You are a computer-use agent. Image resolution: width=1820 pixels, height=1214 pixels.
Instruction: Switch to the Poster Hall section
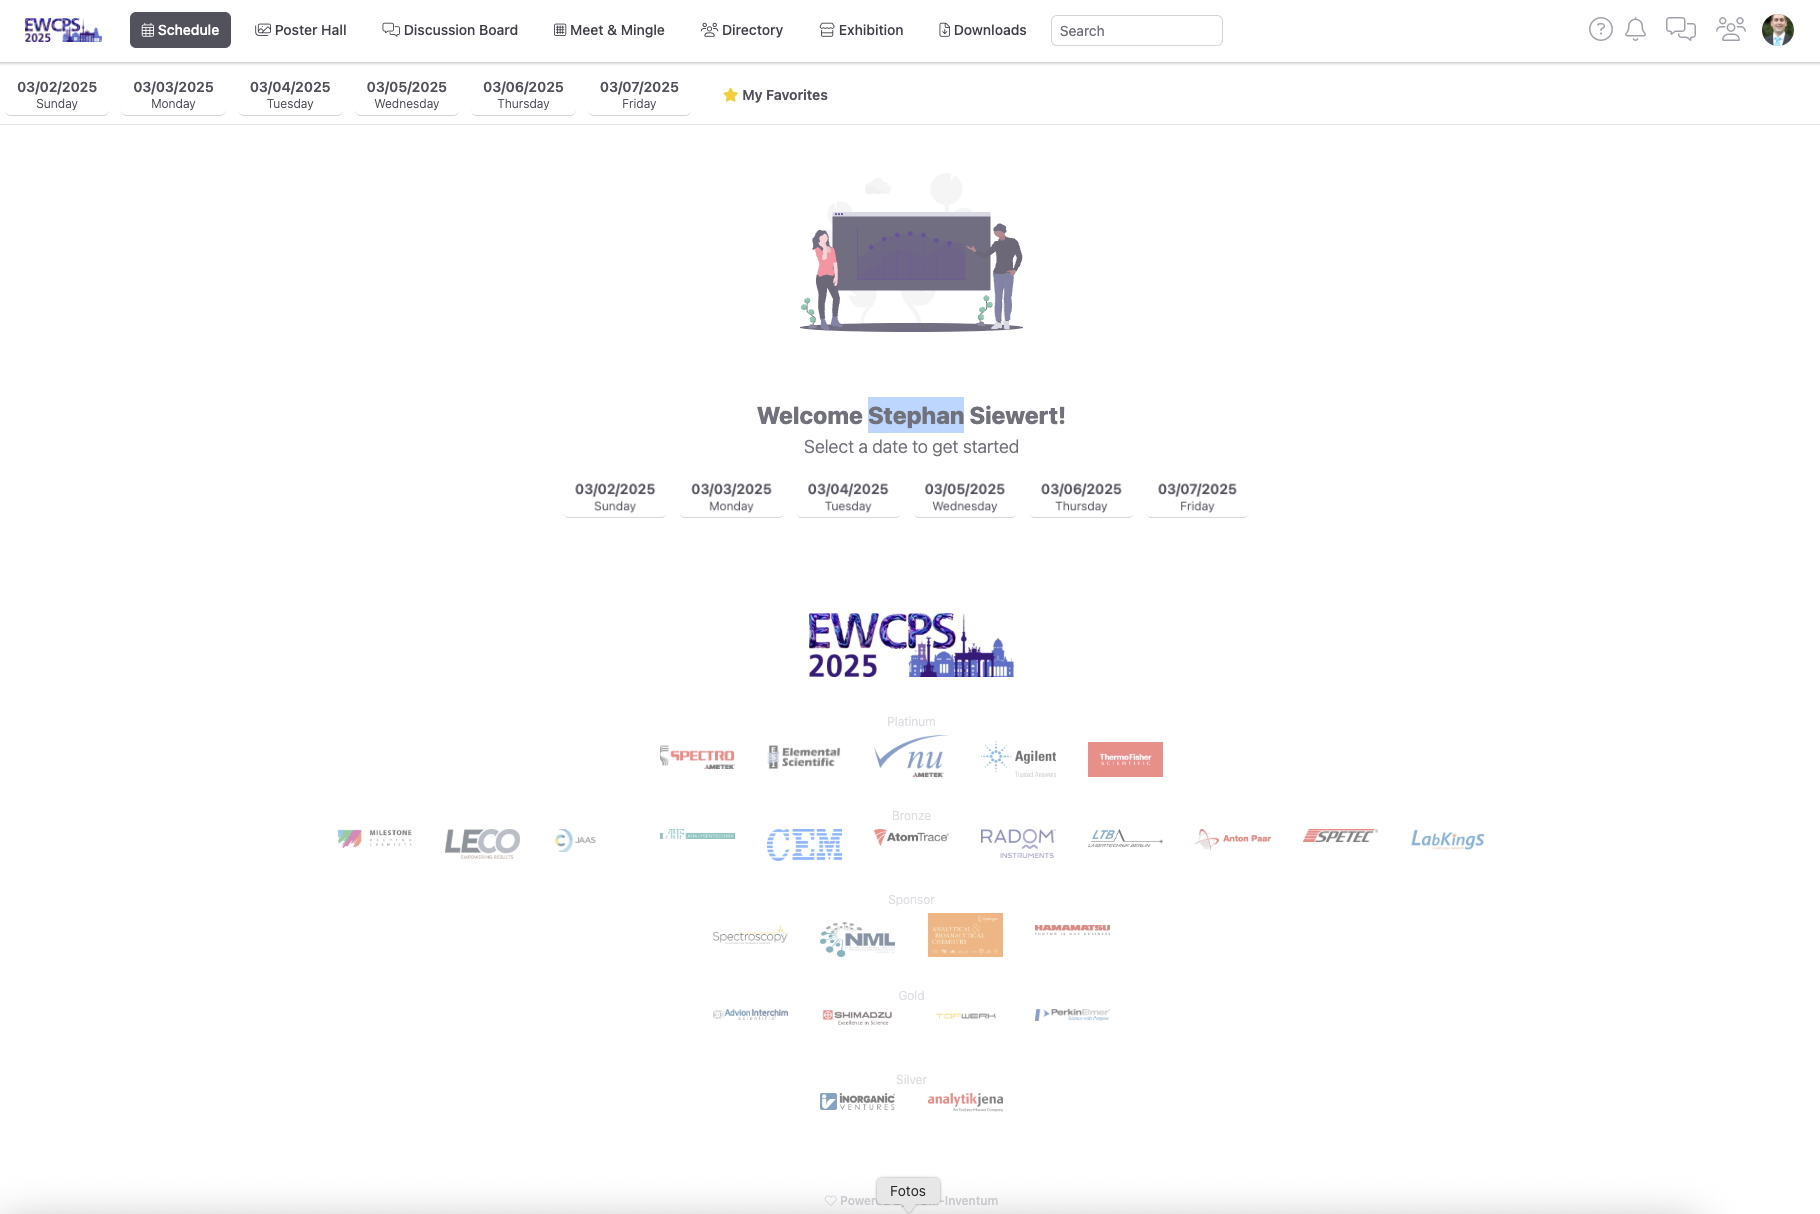point(300,30)
